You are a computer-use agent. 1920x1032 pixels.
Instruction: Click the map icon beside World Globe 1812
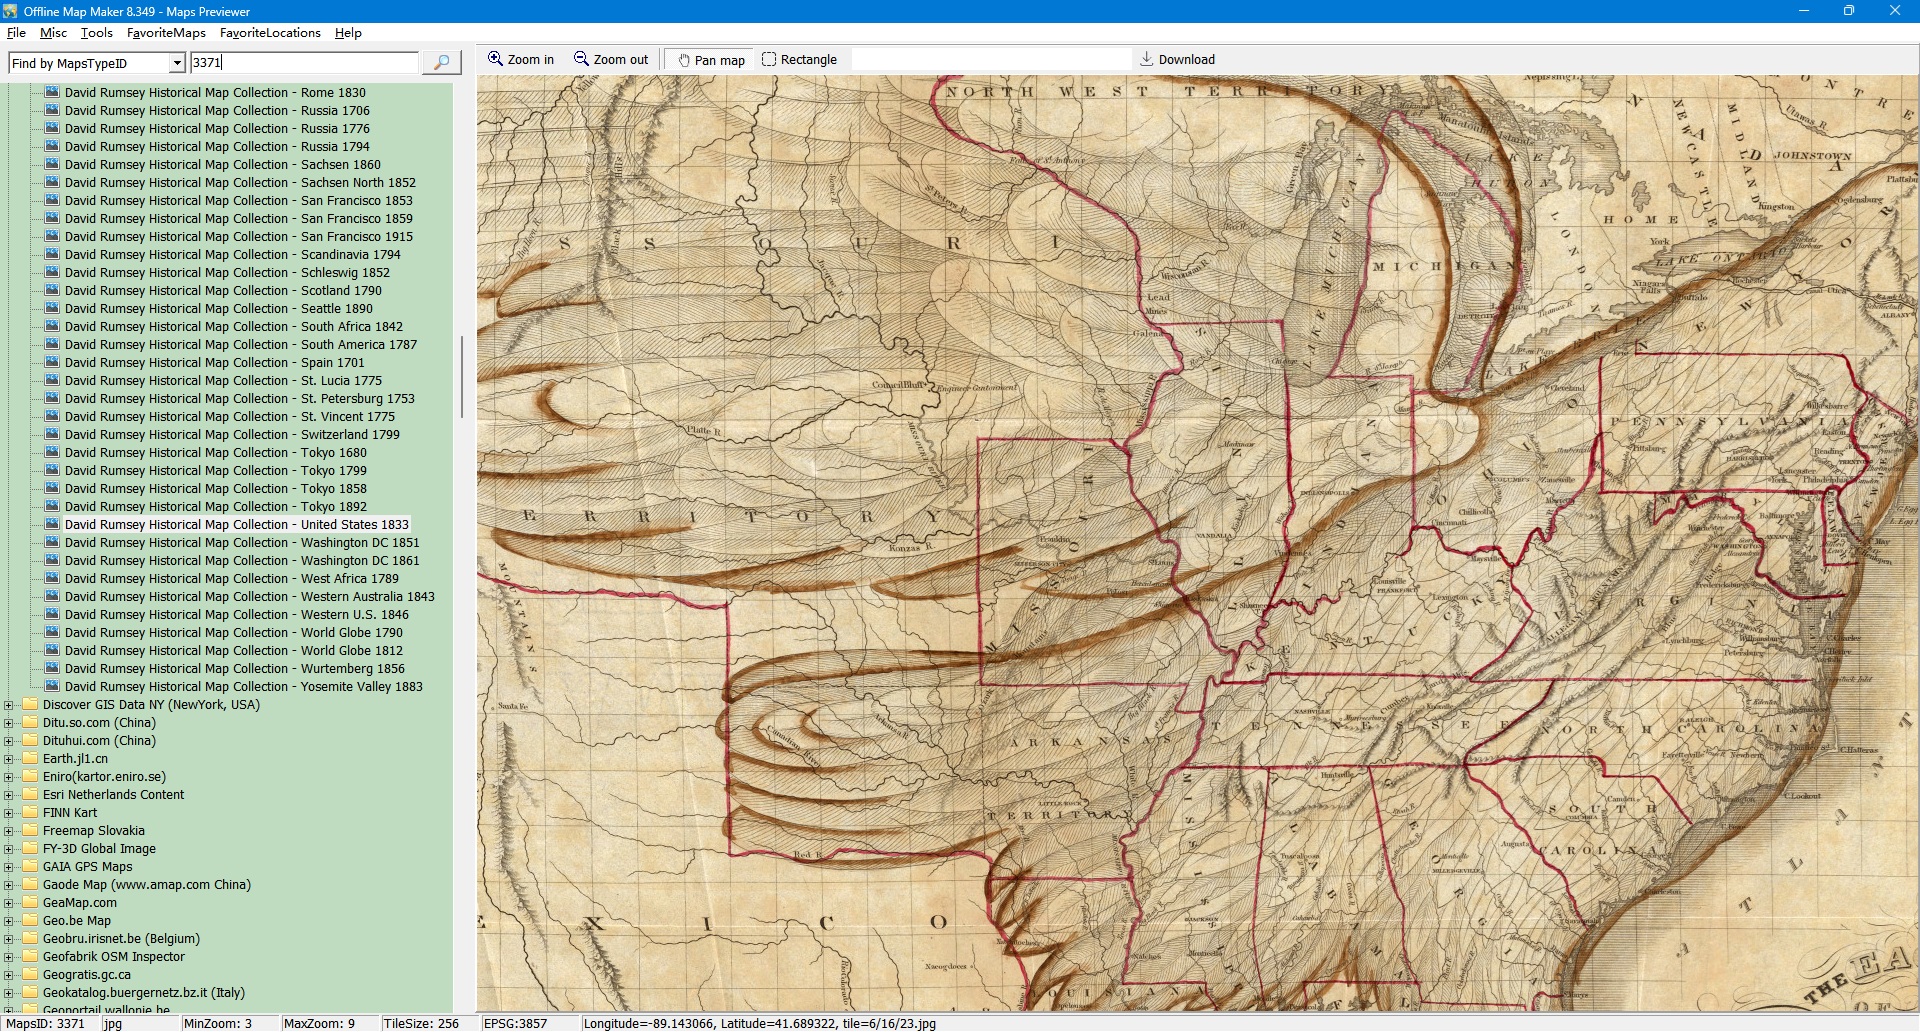[x=52, y=651]
